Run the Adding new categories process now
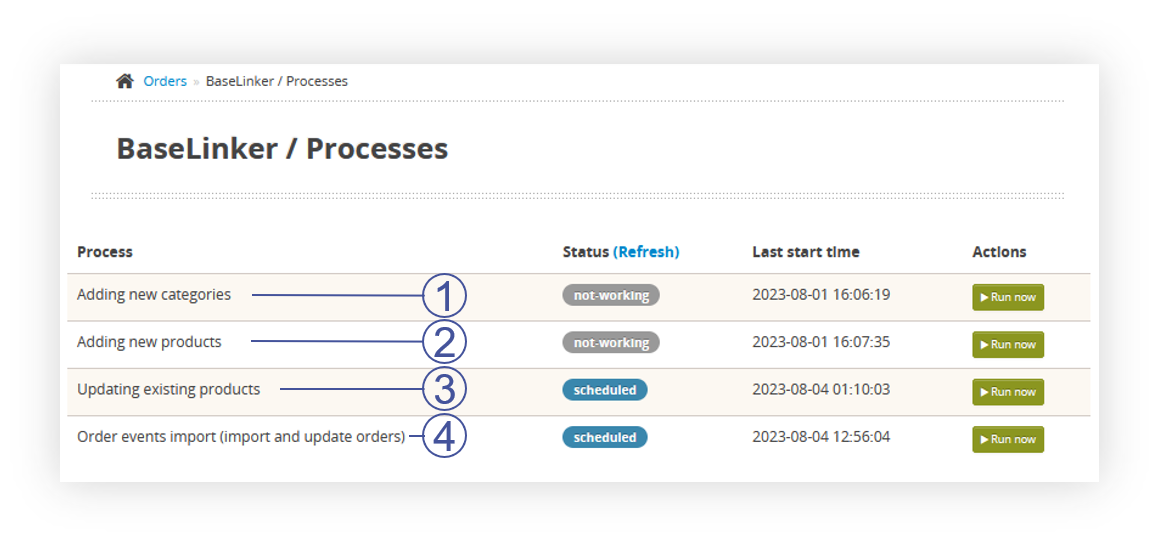The height and width of the screenshot is (545, 1170). coord(1008,297)
